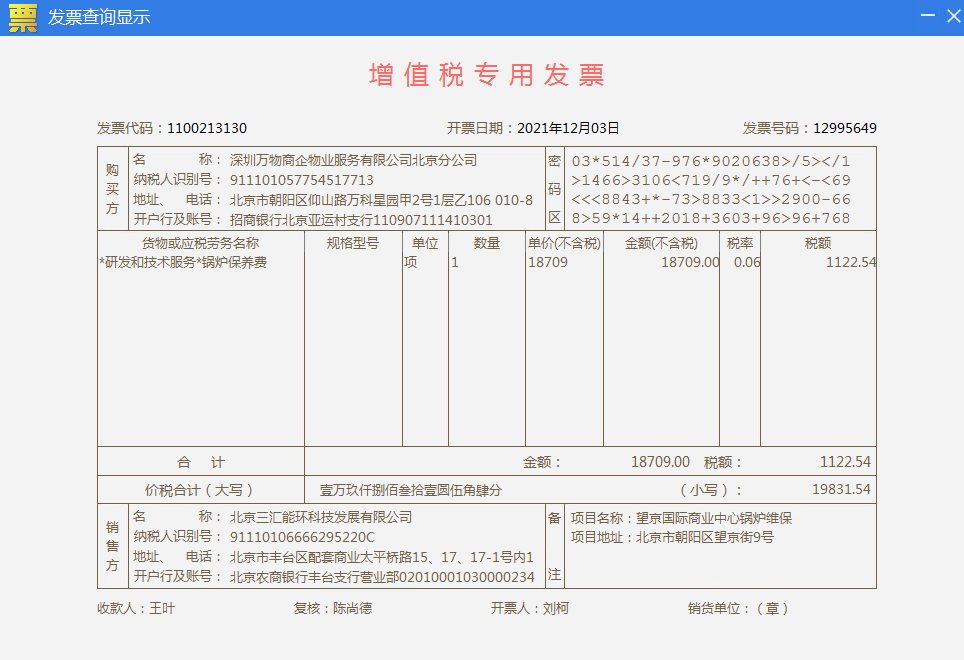964x660 pixels.
Task: Click the password area first code line
Action: click(x=710, y=161)
